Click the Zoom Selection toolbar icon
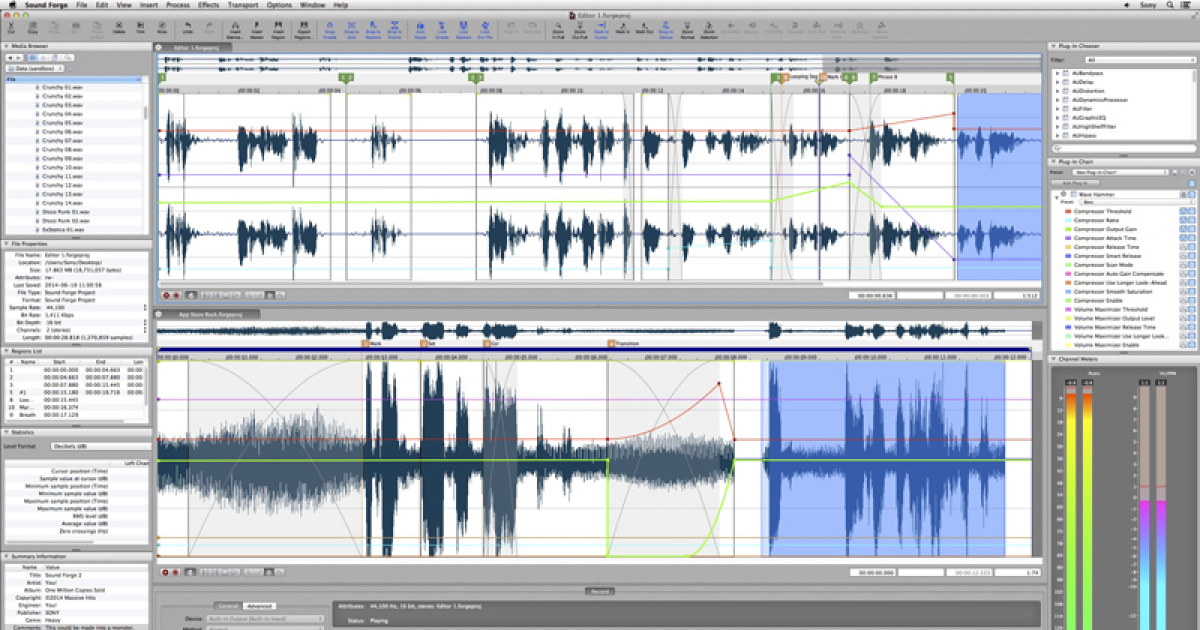 click(x=709, y=29)
